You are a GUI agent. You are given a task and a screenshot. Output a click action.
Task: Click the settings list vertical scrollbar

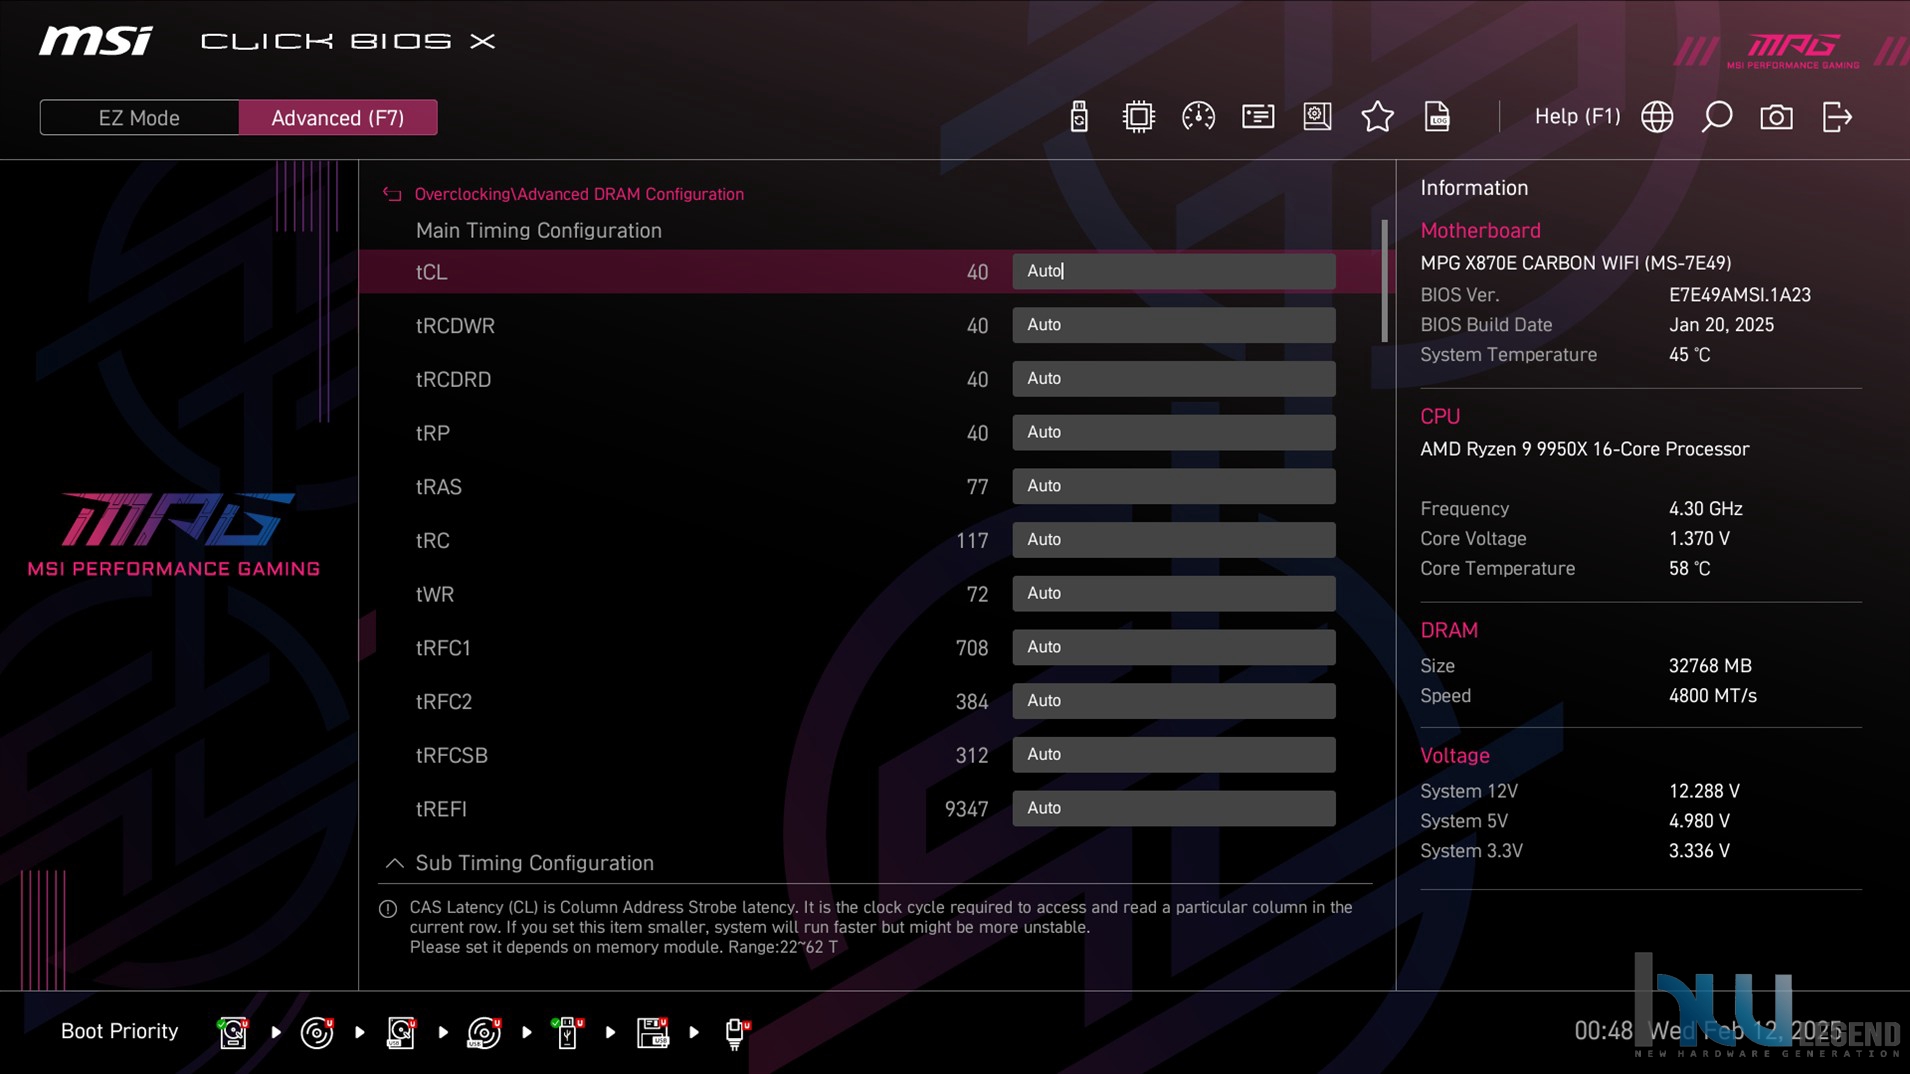pyautogui.click(x=1385, y=281)
